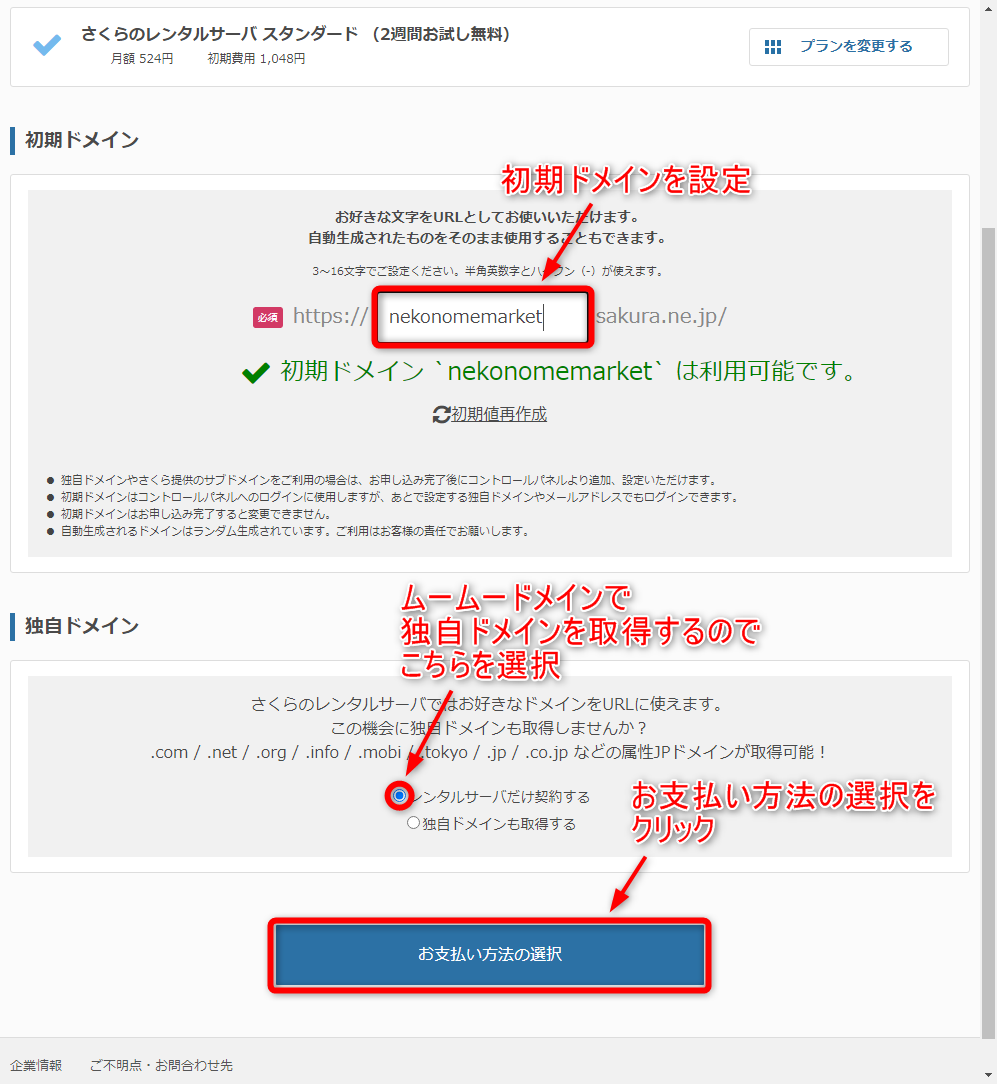
Task: Click the red 必須 badge
Action: point(267,317)
